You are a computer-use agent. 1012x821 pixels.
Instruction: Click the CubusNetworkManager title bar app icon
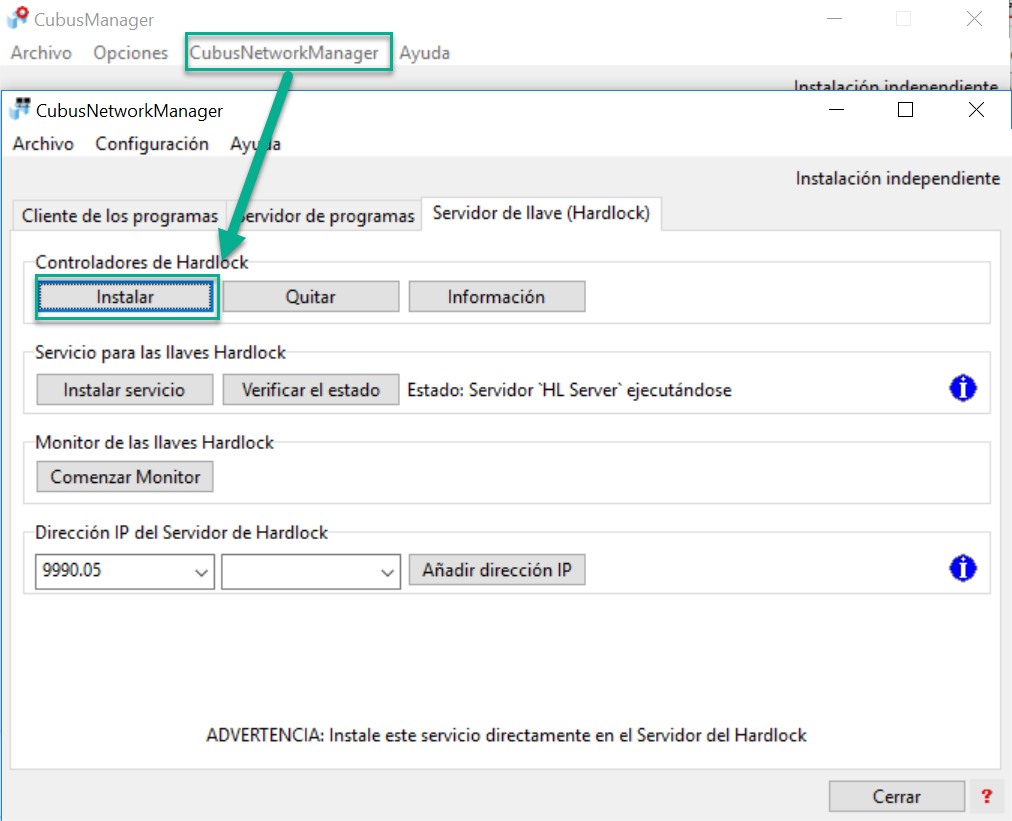click(20, 109)
